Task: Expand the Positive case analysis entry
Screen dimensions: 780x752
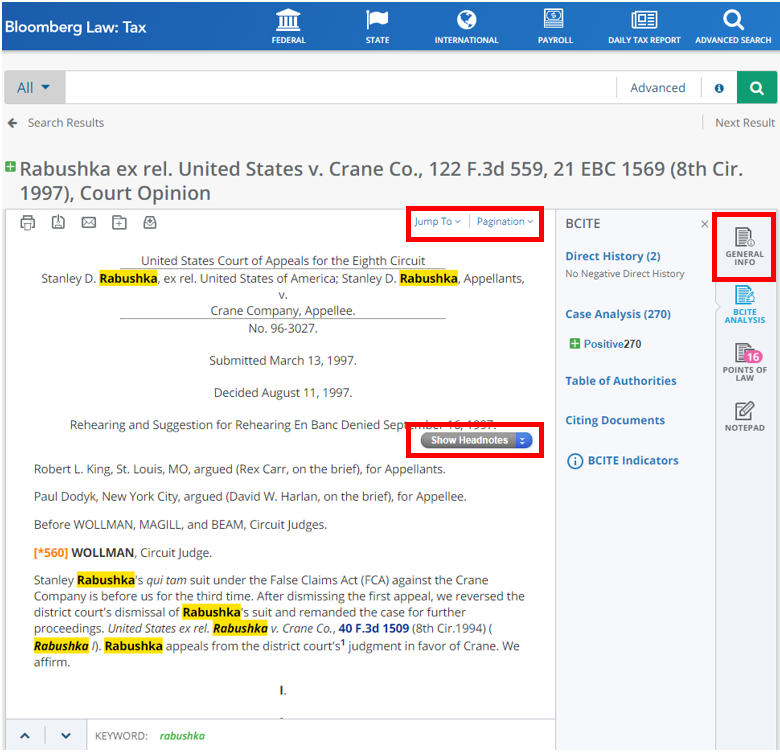Action: [x=574, y=344]
